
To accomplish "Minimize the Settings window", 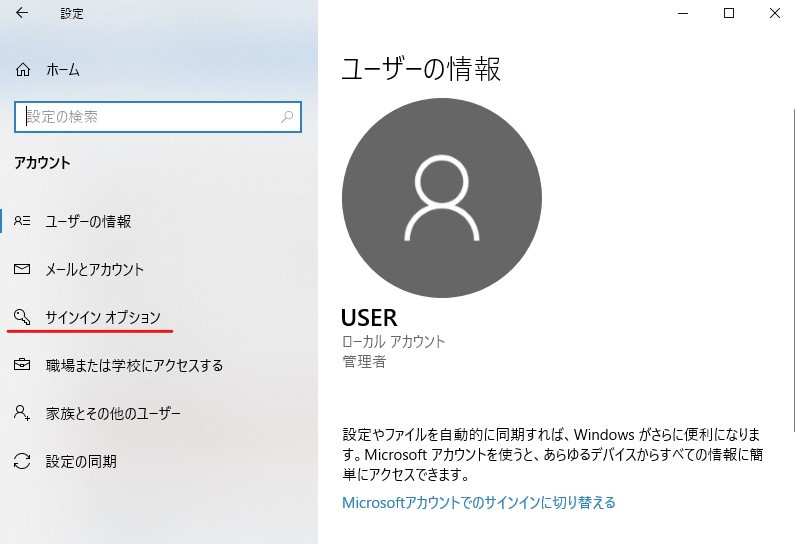I will pos(683,13).
